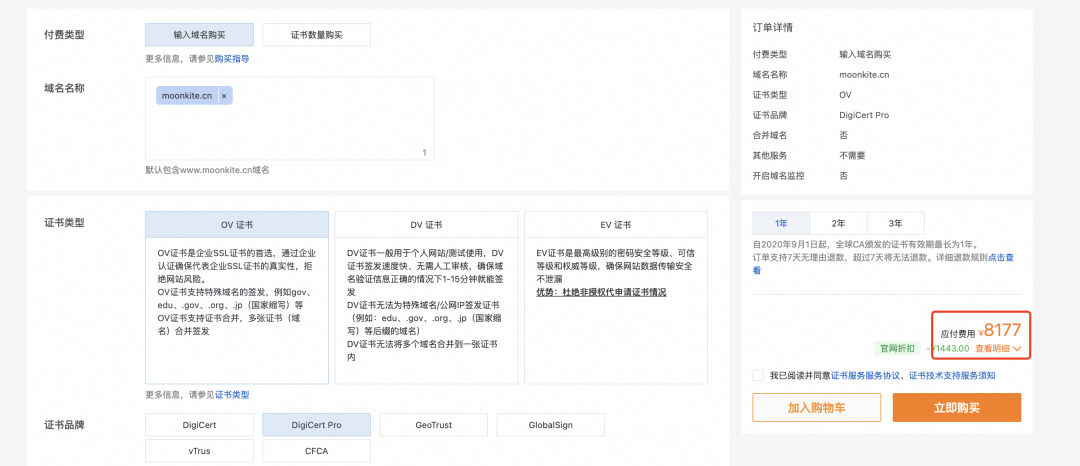Screen dimensions: 1080x466
Task: Select the vTrus brand
Action: coord(199,451)
